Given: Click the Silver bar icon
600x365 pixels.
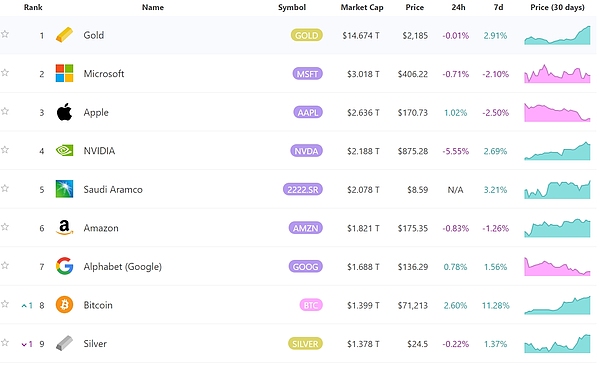Looking at the screenshot, I should click(64, 343).
